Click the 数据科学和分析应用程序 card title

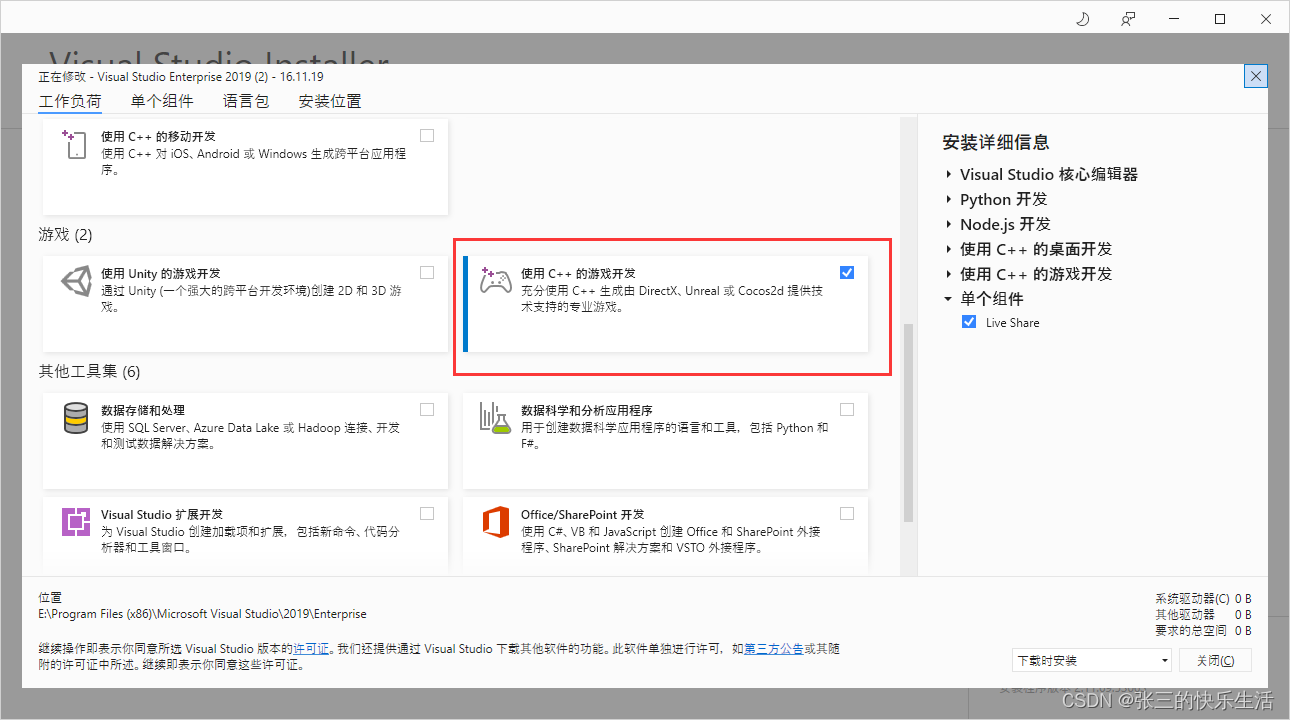point(587,410)
